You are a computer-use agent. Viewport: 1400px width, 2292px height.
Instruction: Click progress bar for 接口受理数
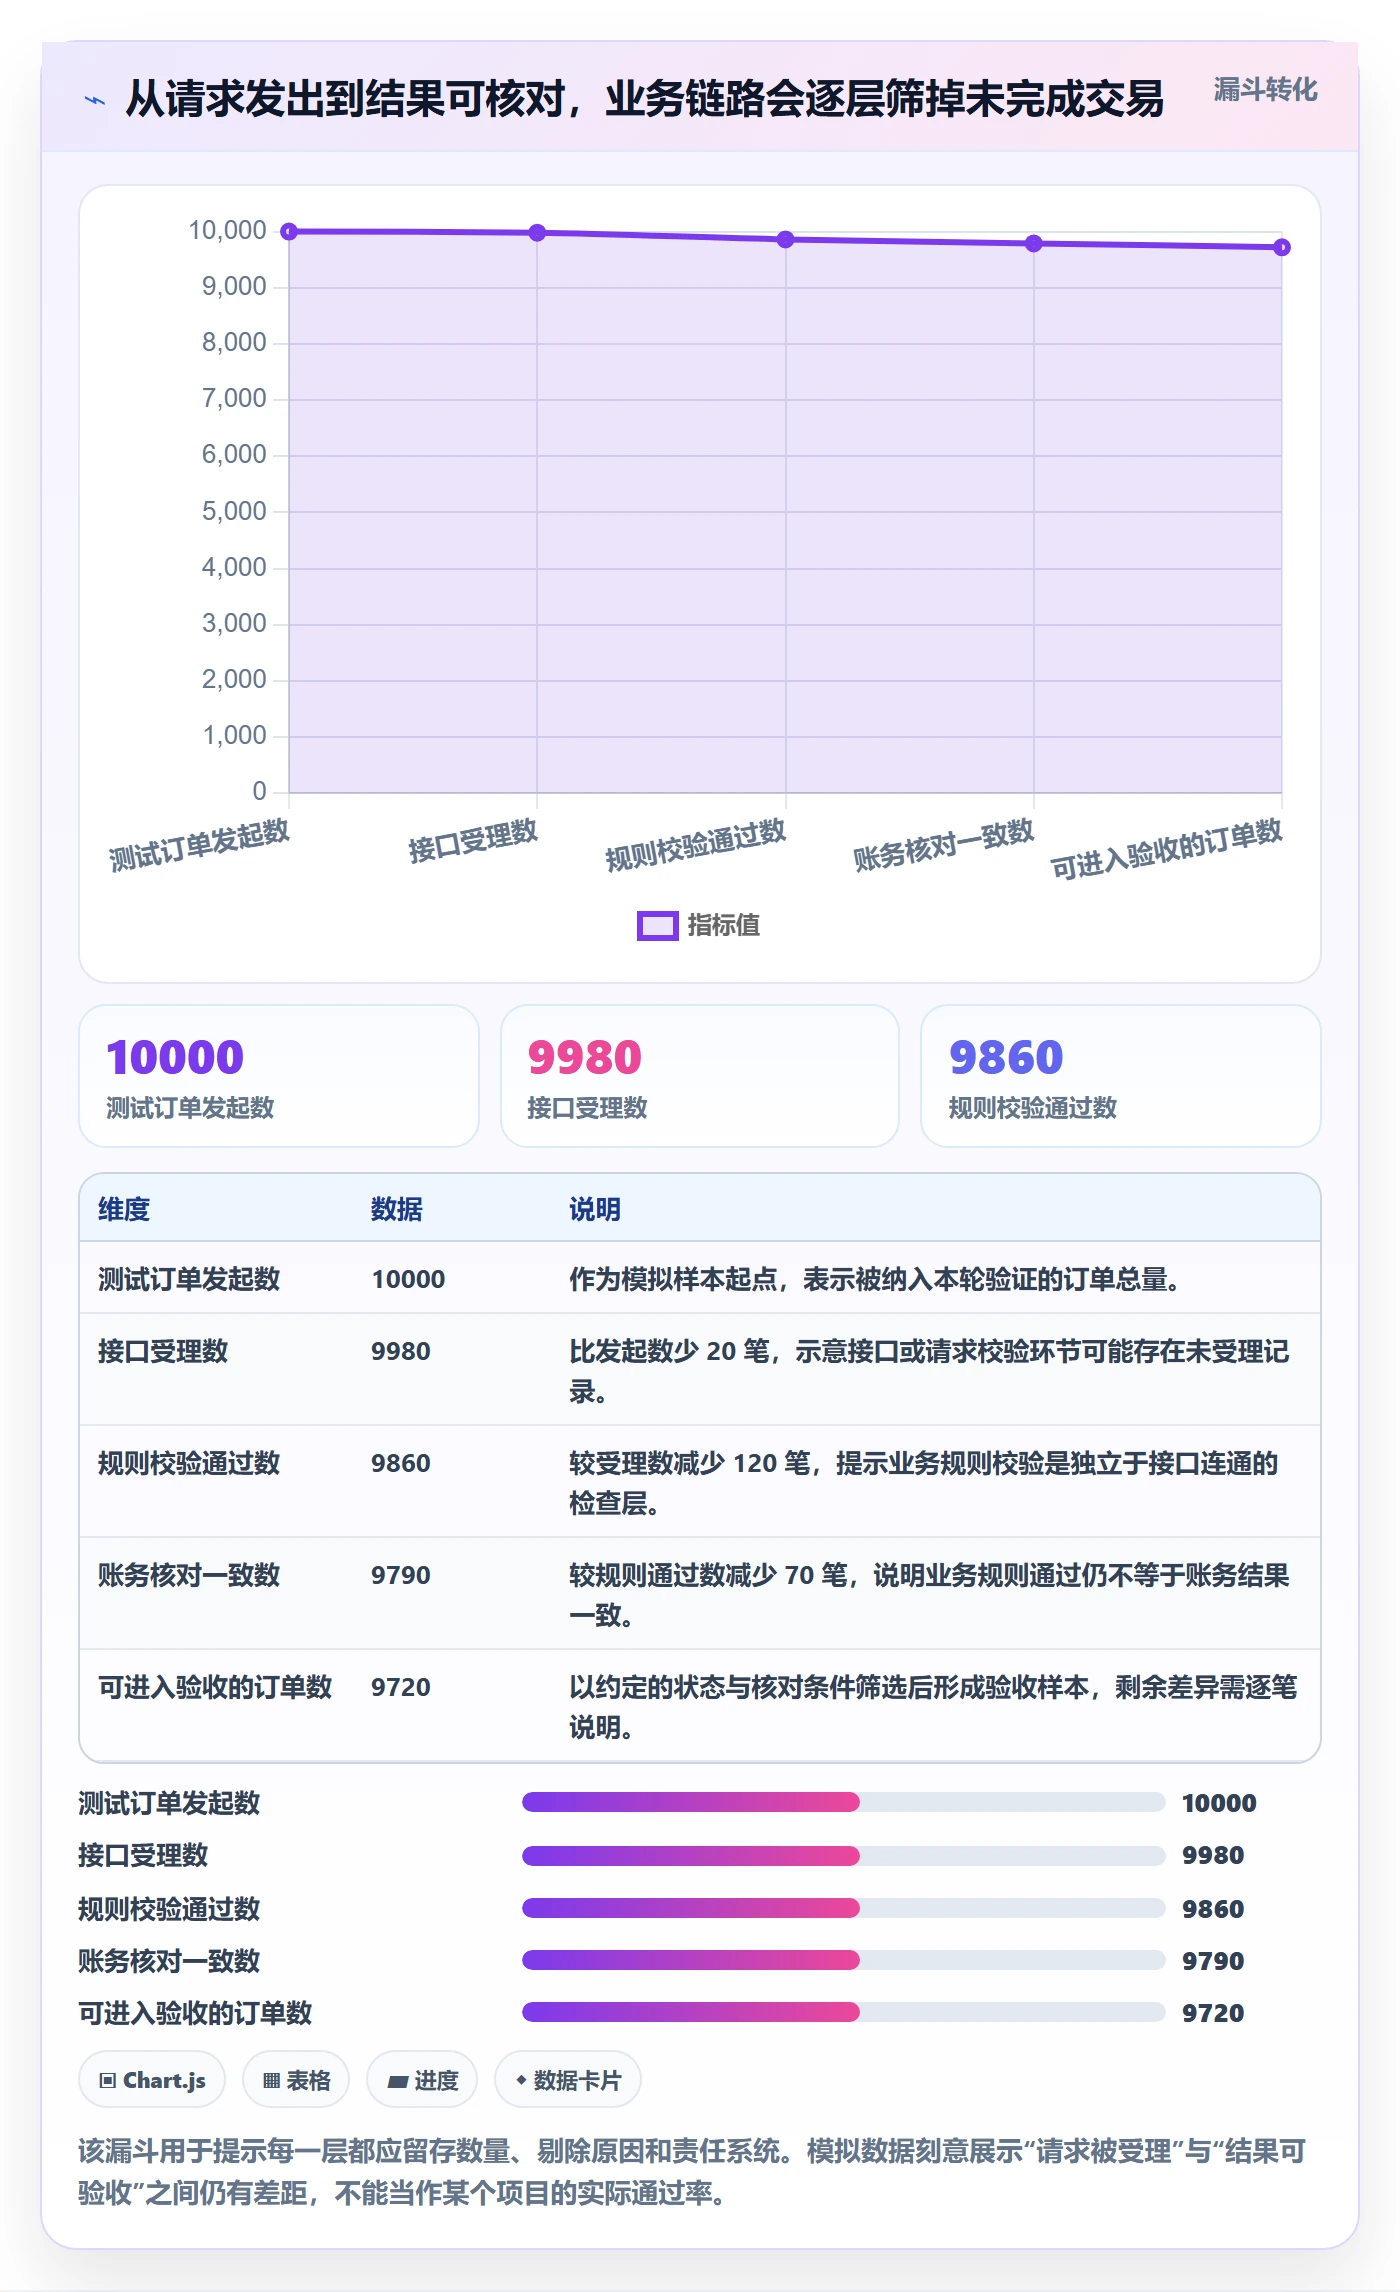(x=843, y=1855)
